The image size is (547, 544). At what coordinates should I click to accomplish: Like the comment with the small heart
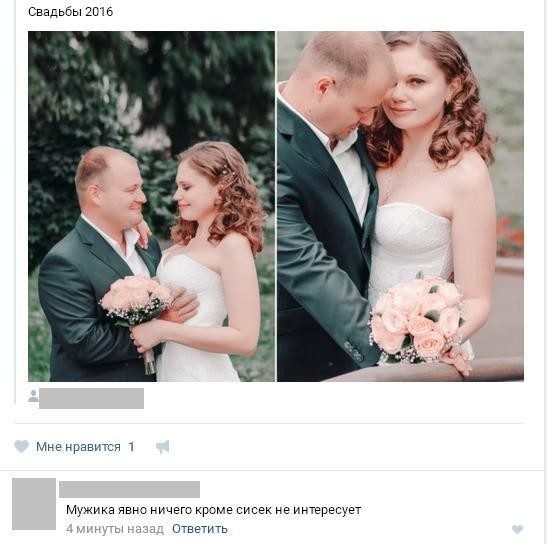[517, 529]
